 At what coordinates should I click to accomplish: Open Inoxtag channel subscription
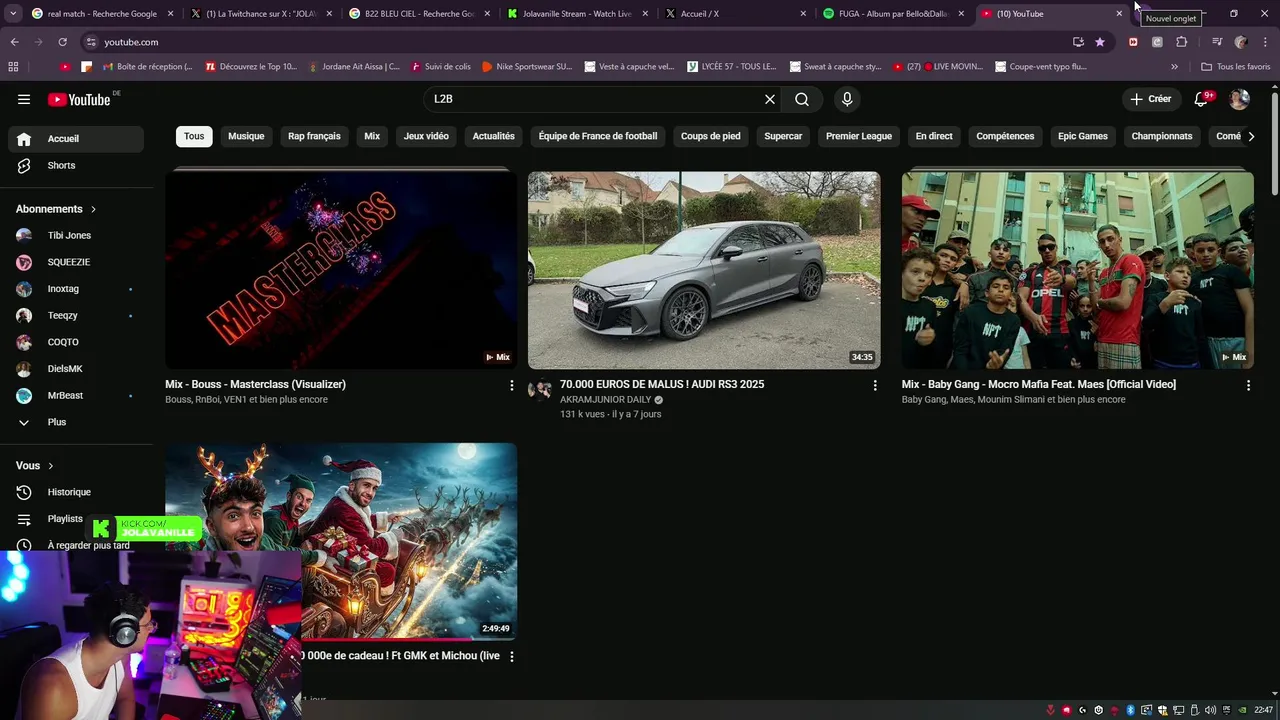click(x=76, y=289)
